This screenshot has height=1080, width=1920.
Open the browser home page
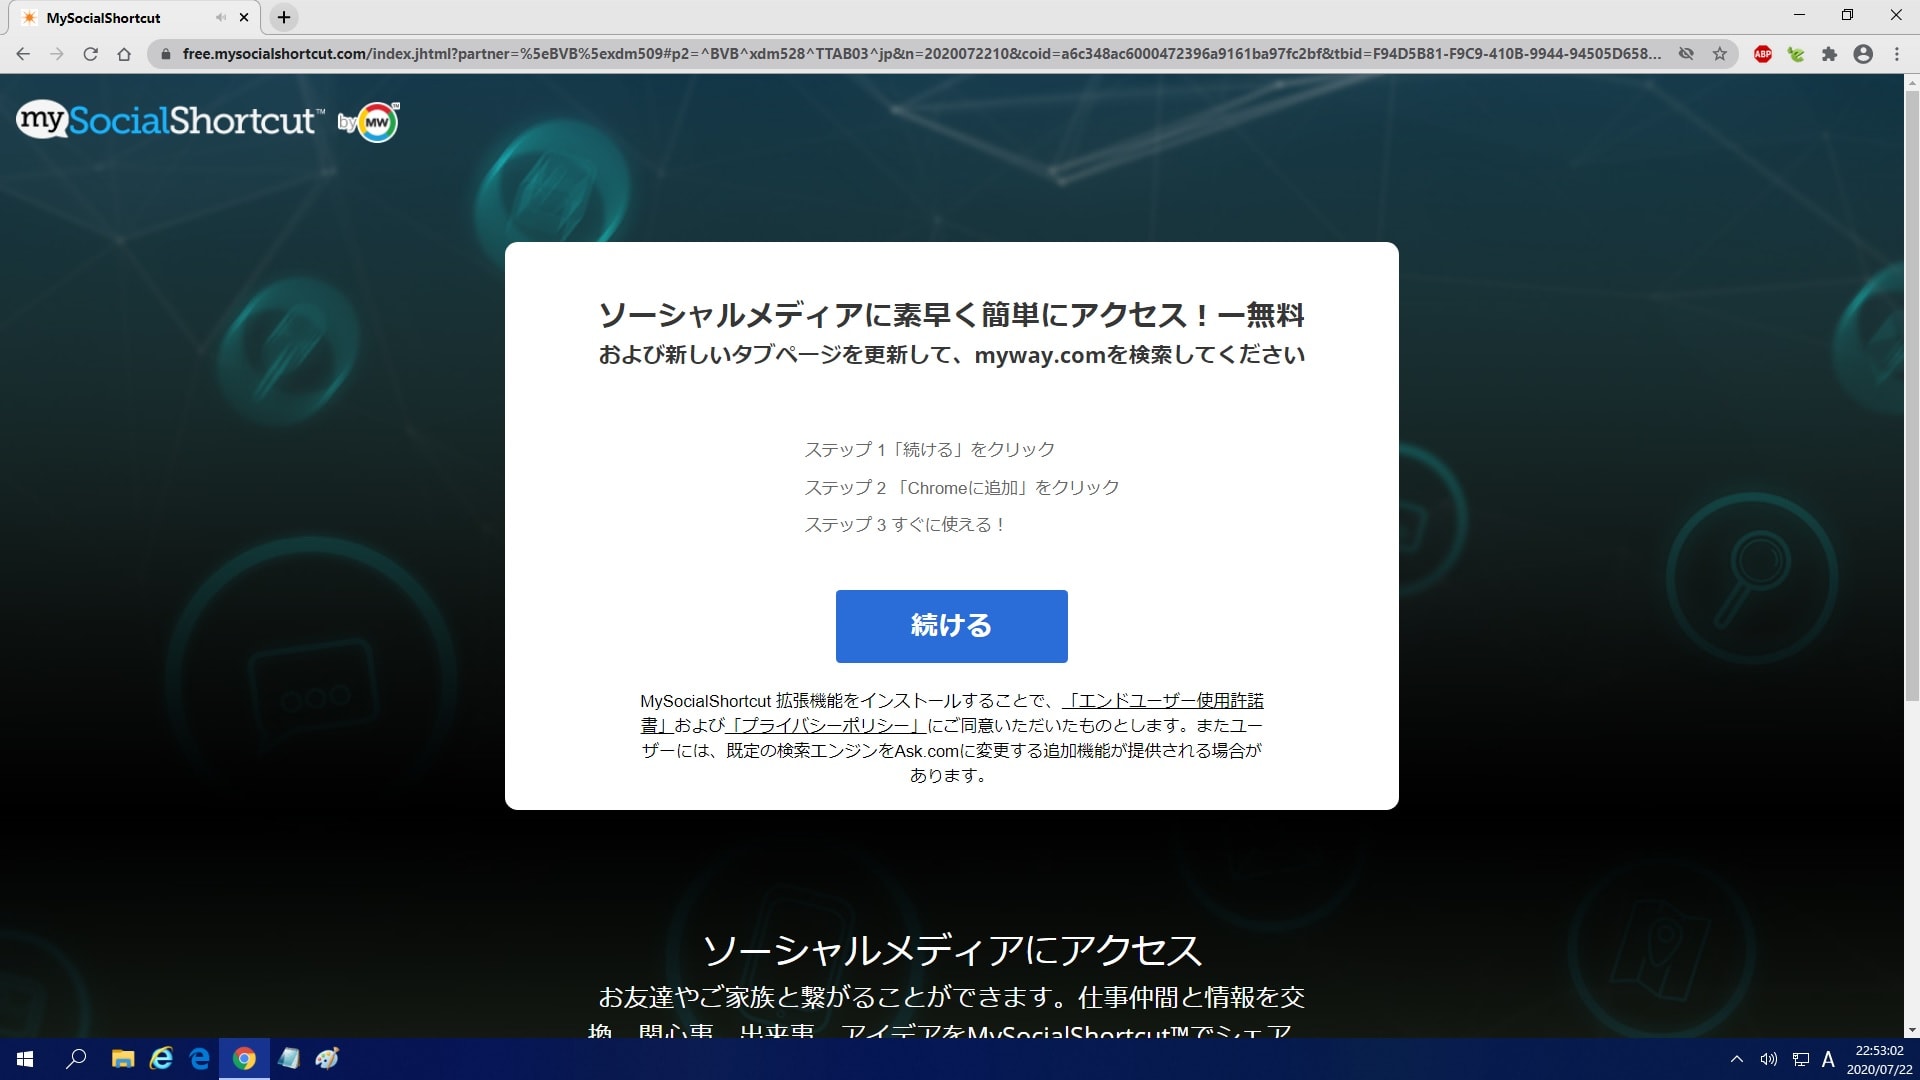point(124,54)
